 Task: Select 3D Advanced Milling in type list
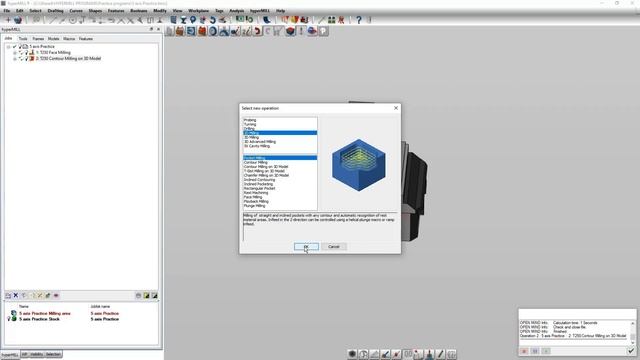260,142
